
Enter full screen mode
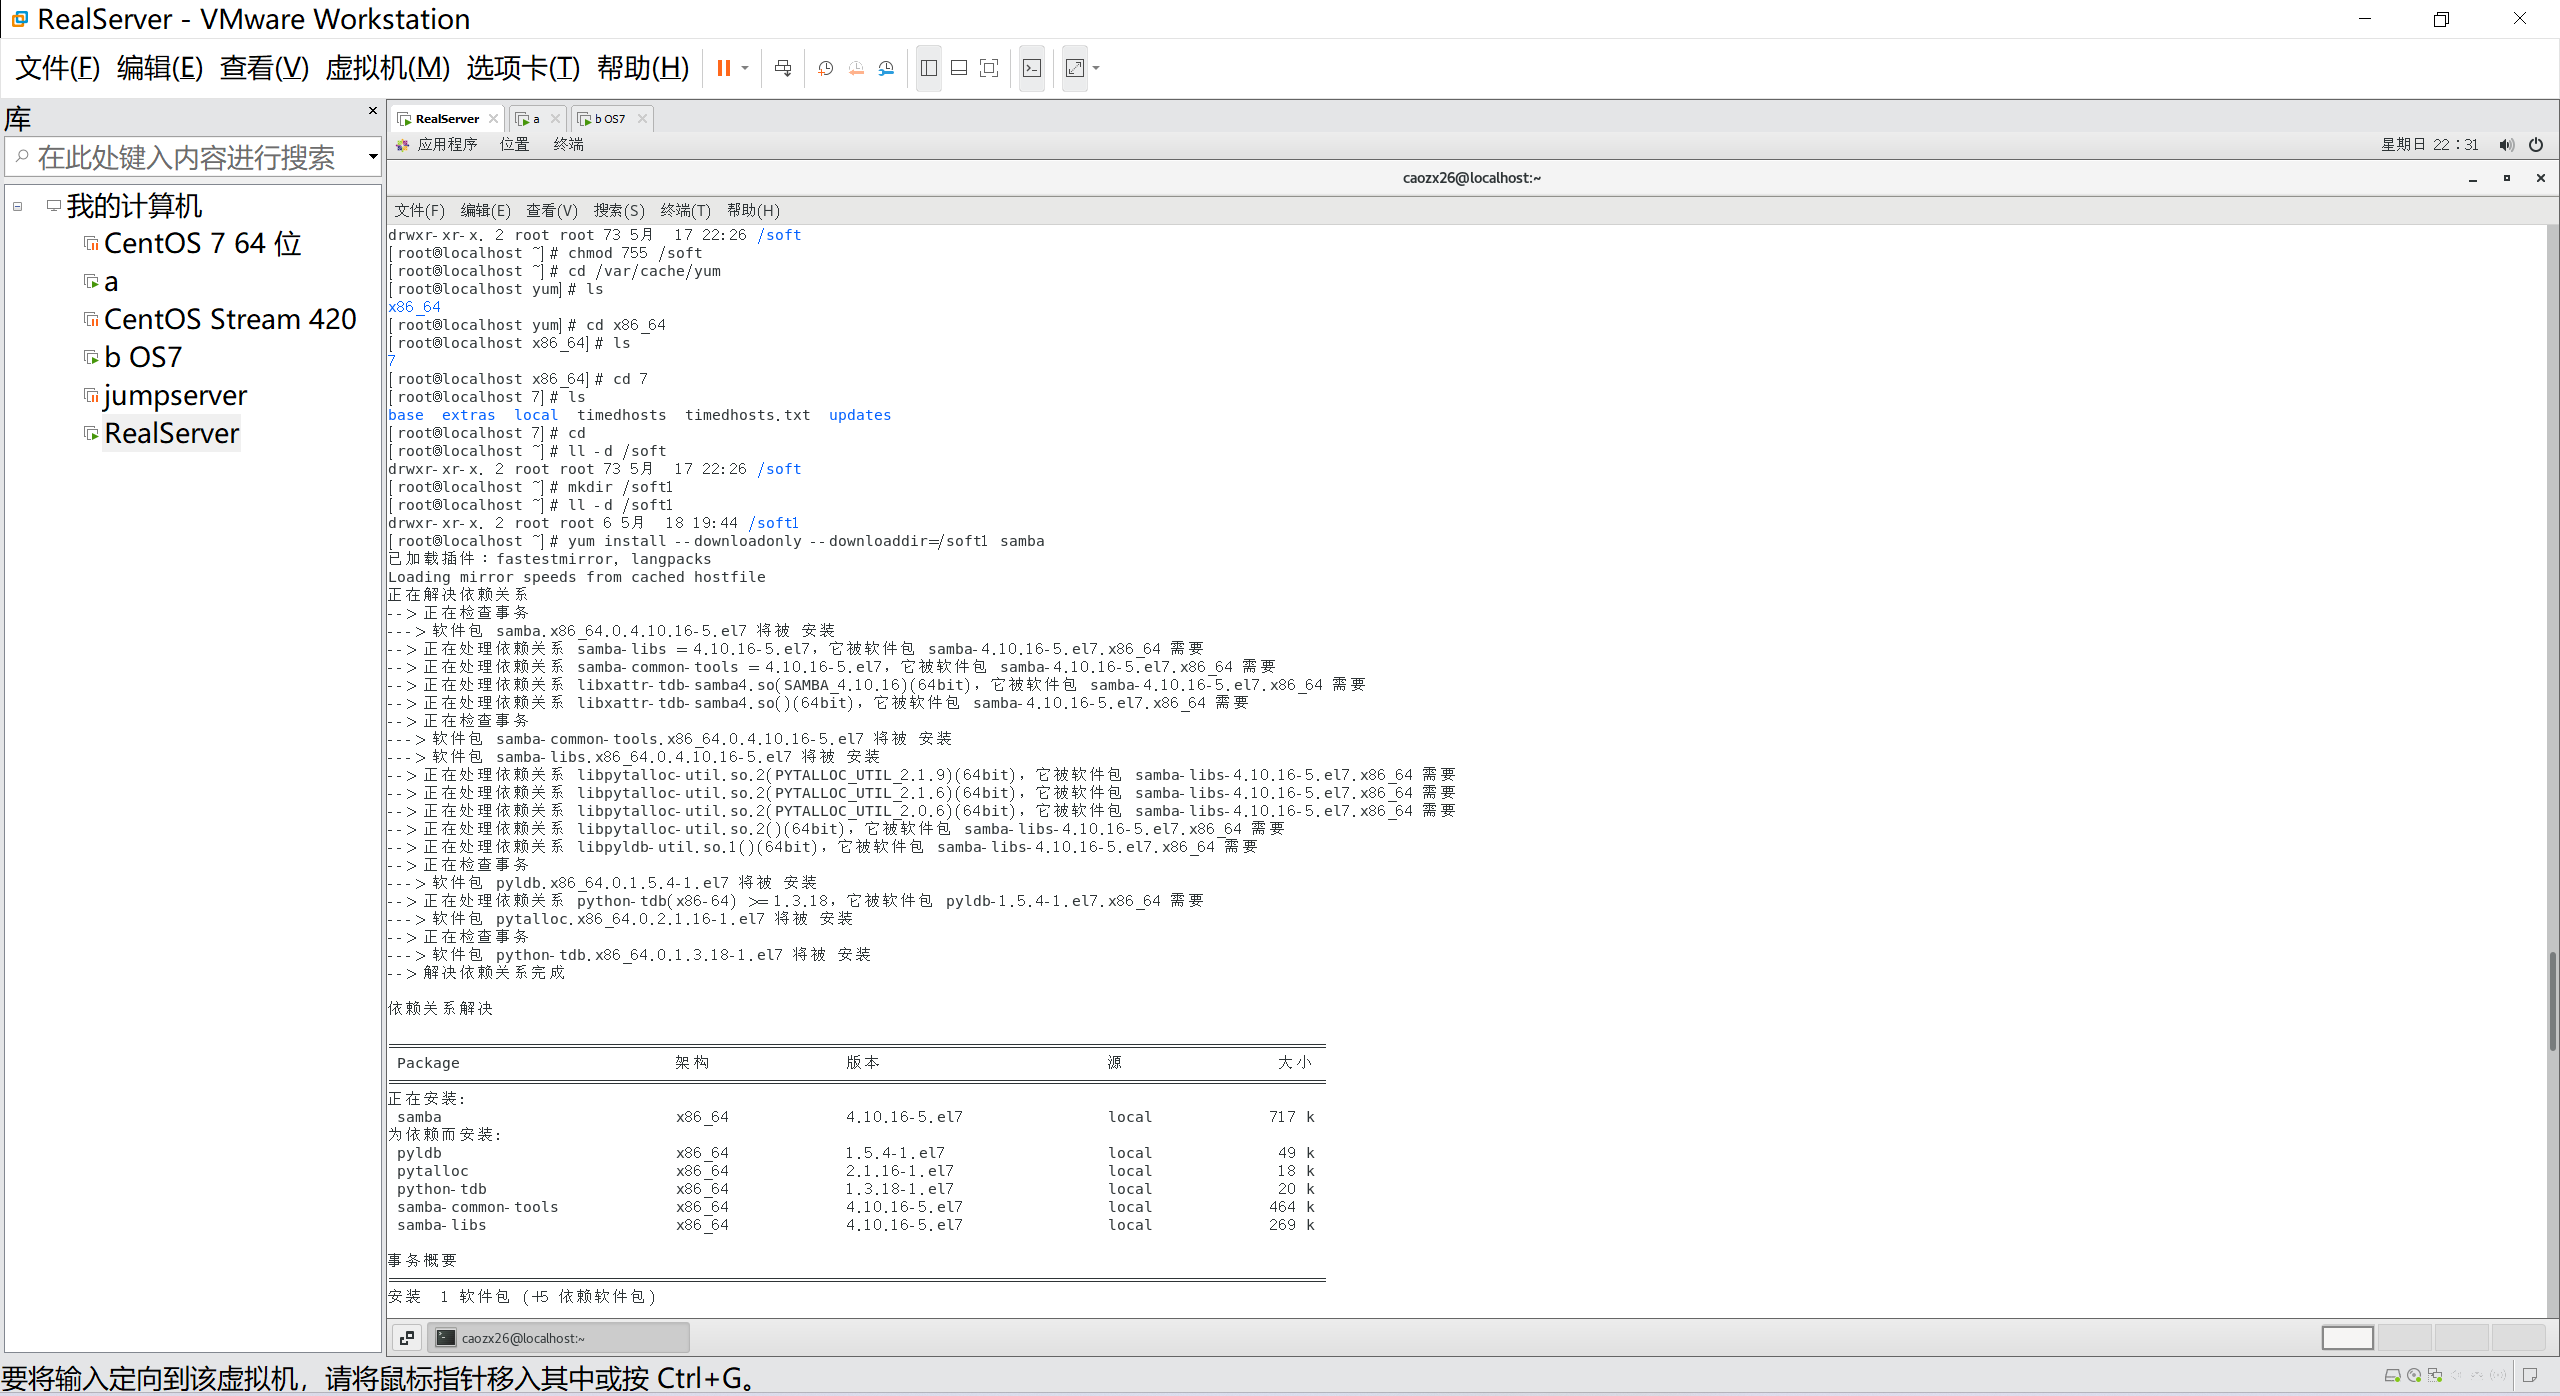989,68
